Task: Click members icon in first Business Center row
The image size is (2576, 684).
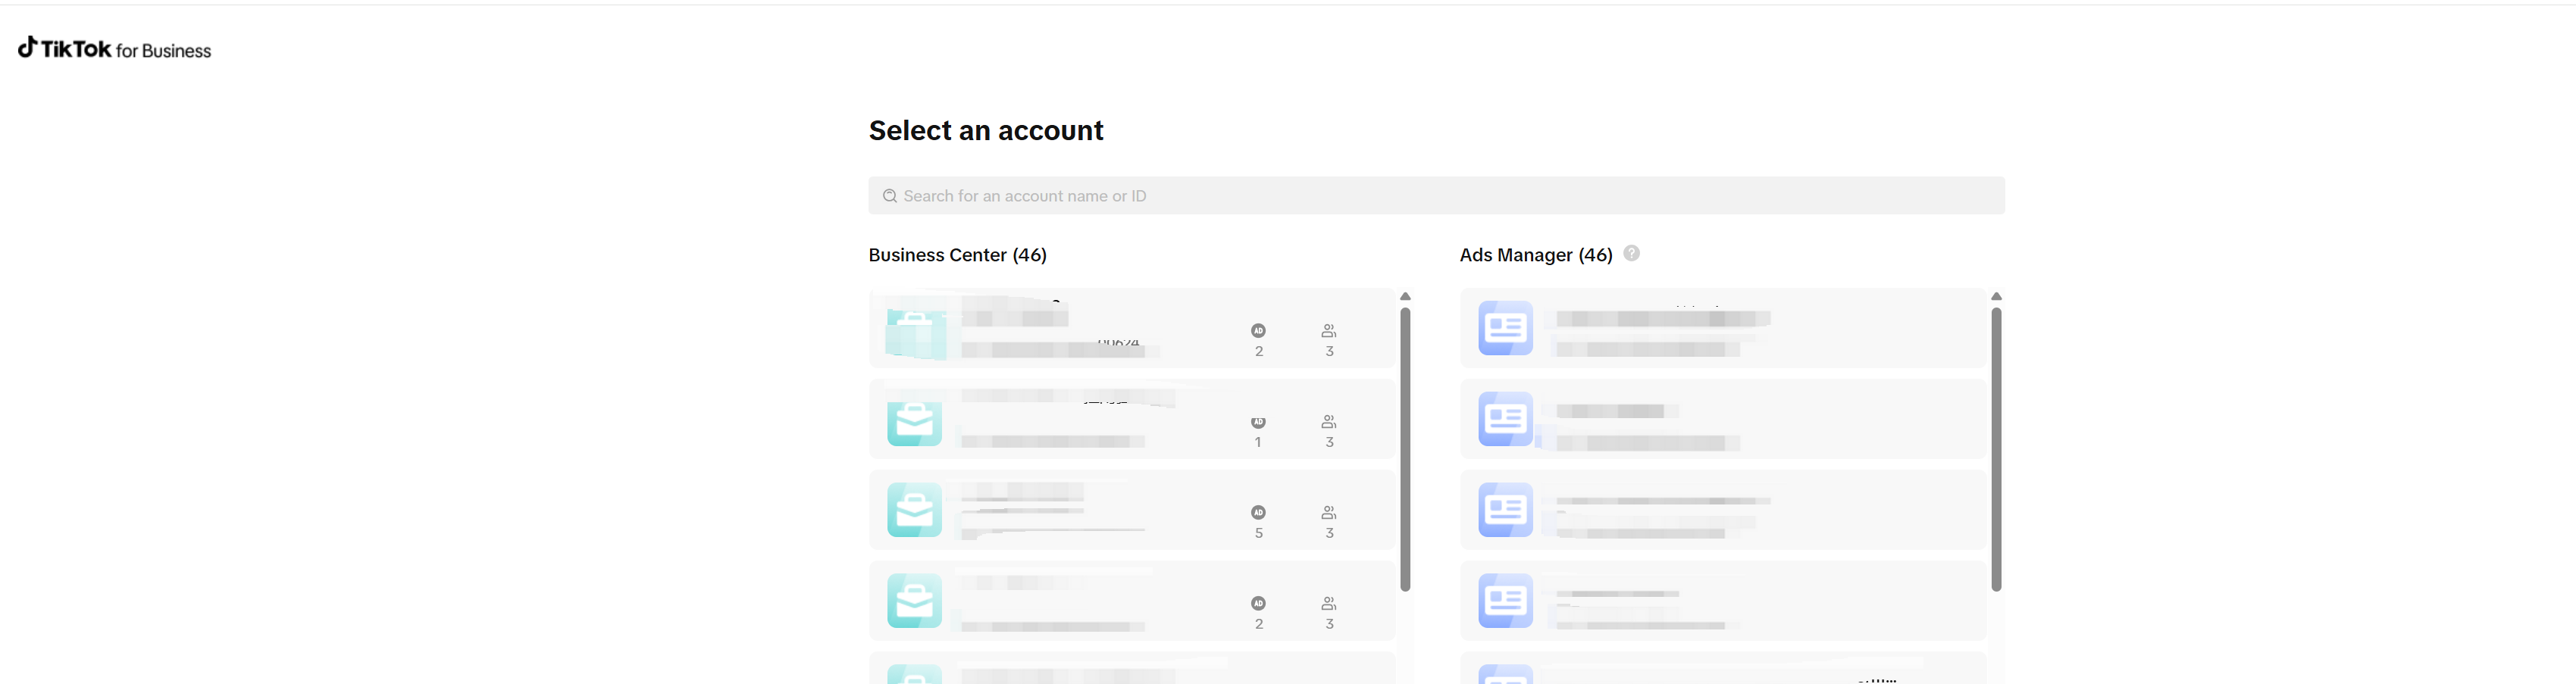Action: (1329, 331)
